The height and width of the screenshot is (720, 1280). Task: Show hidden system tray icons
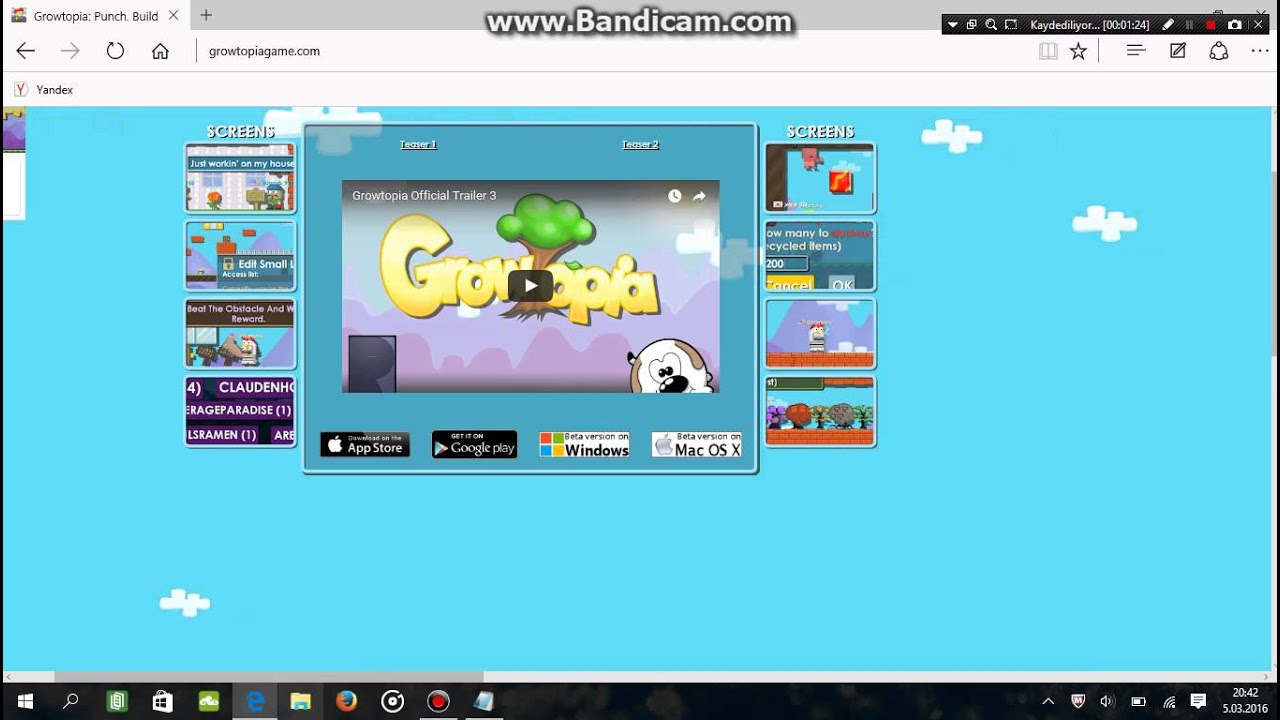click(x=1048, y=701)
